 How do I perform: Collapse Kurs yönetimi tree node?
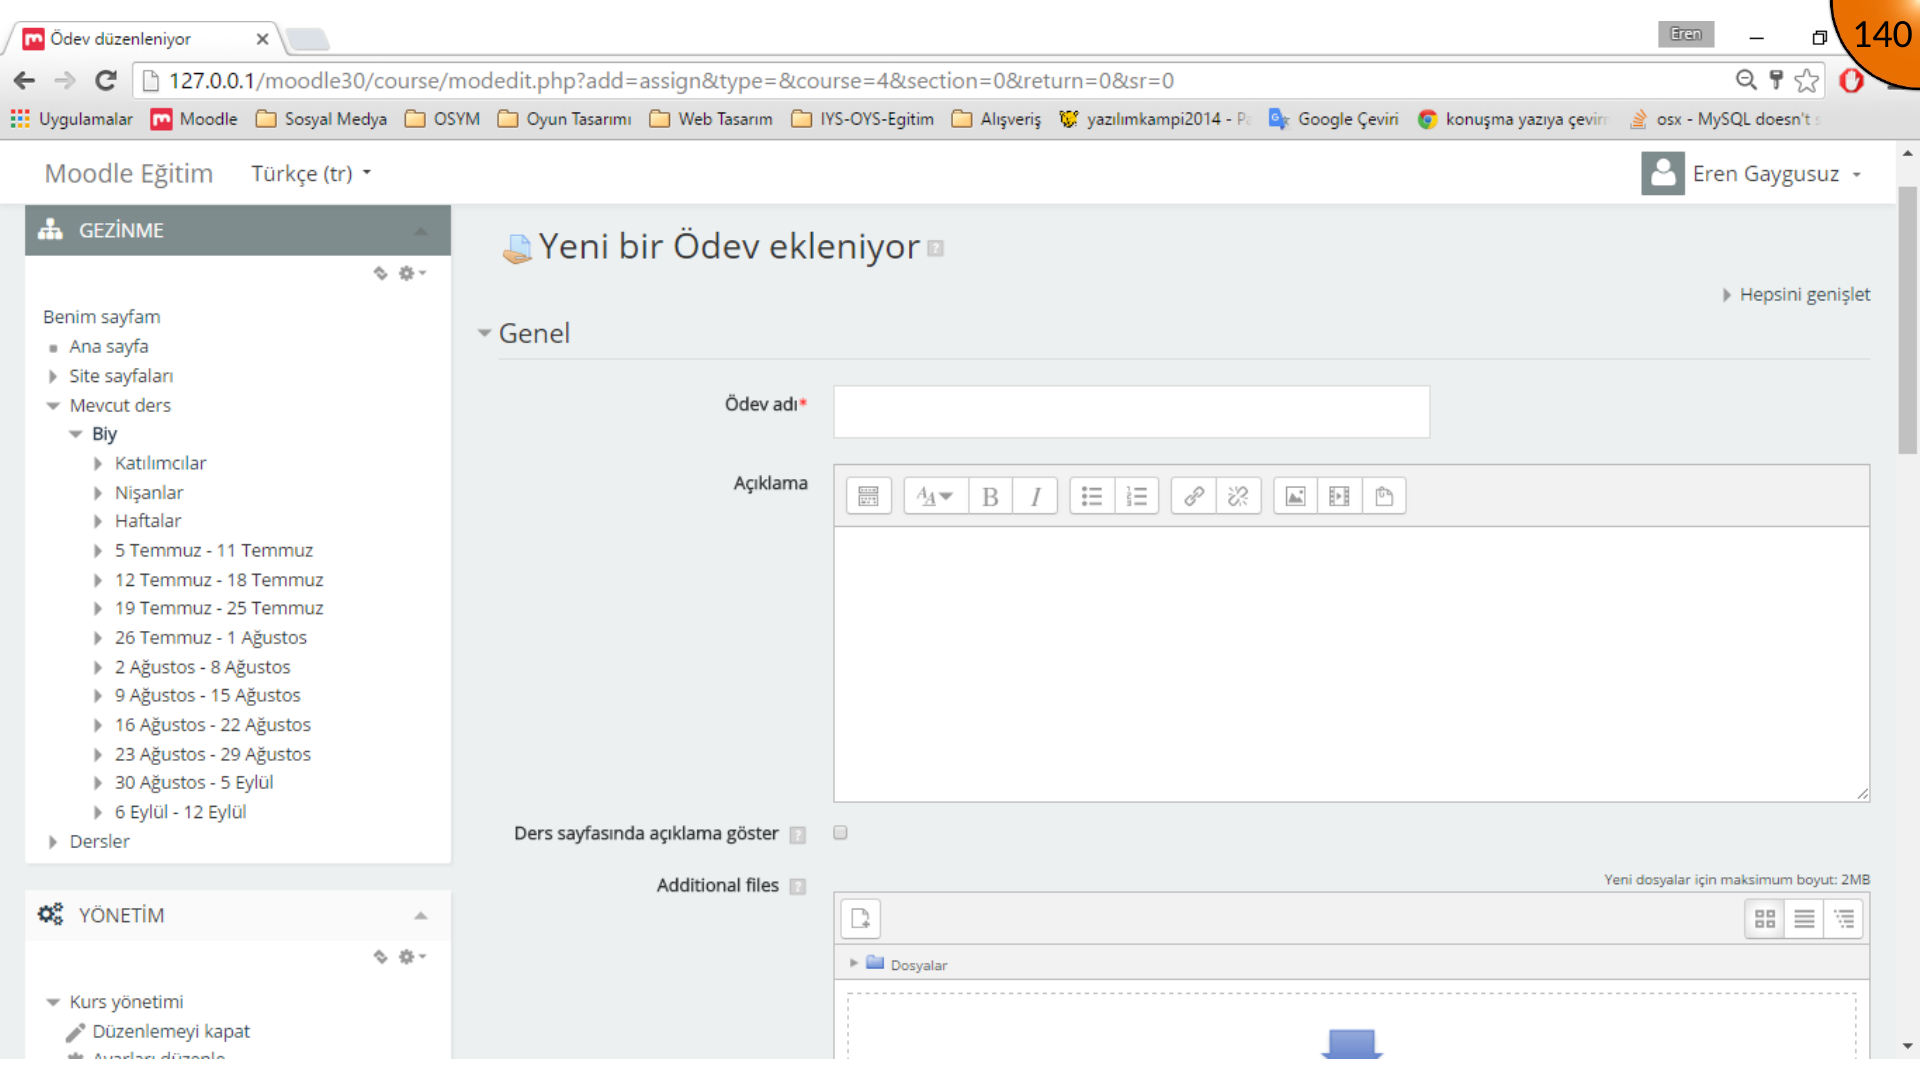(x=53, y=1002)
